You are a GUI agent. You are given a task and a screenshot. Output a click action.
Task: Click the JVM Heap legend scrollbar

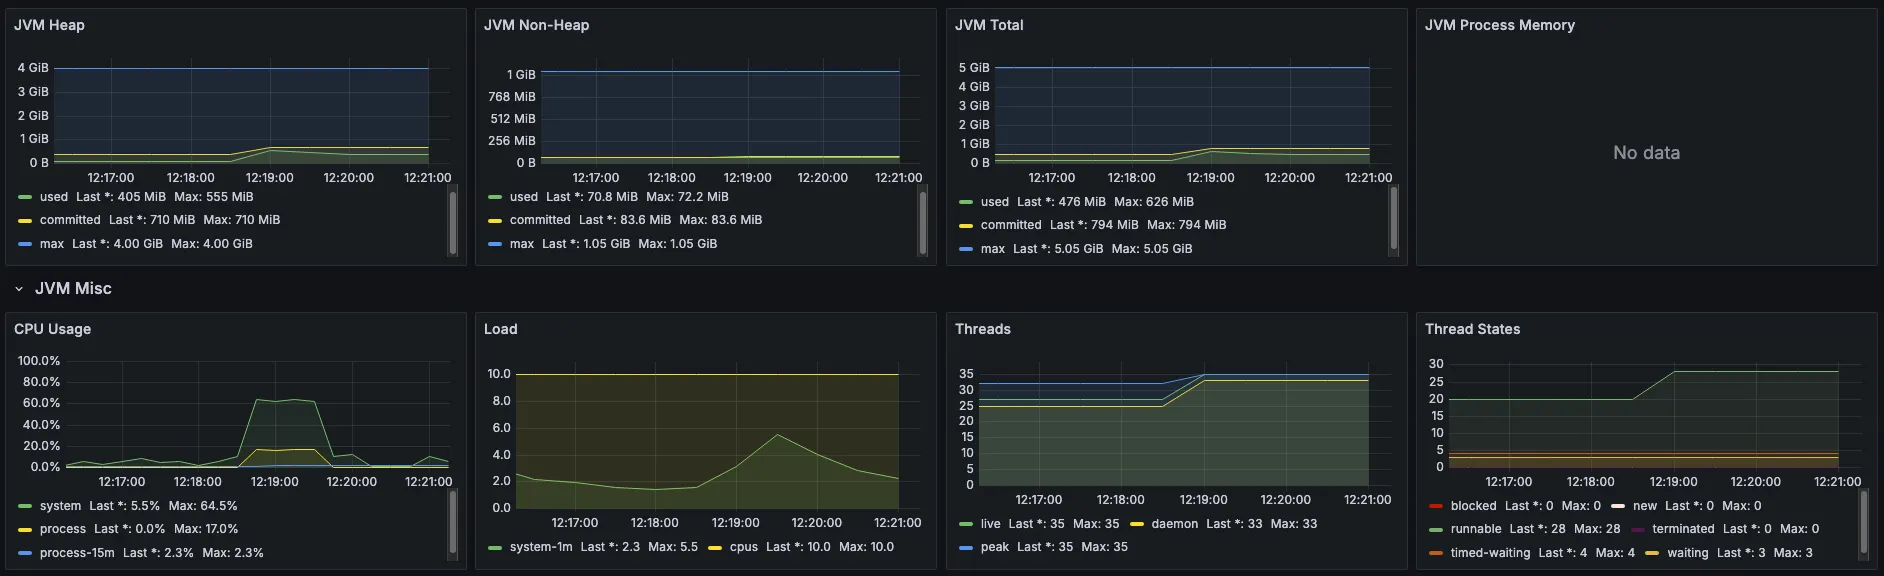(x=453, y=222)
